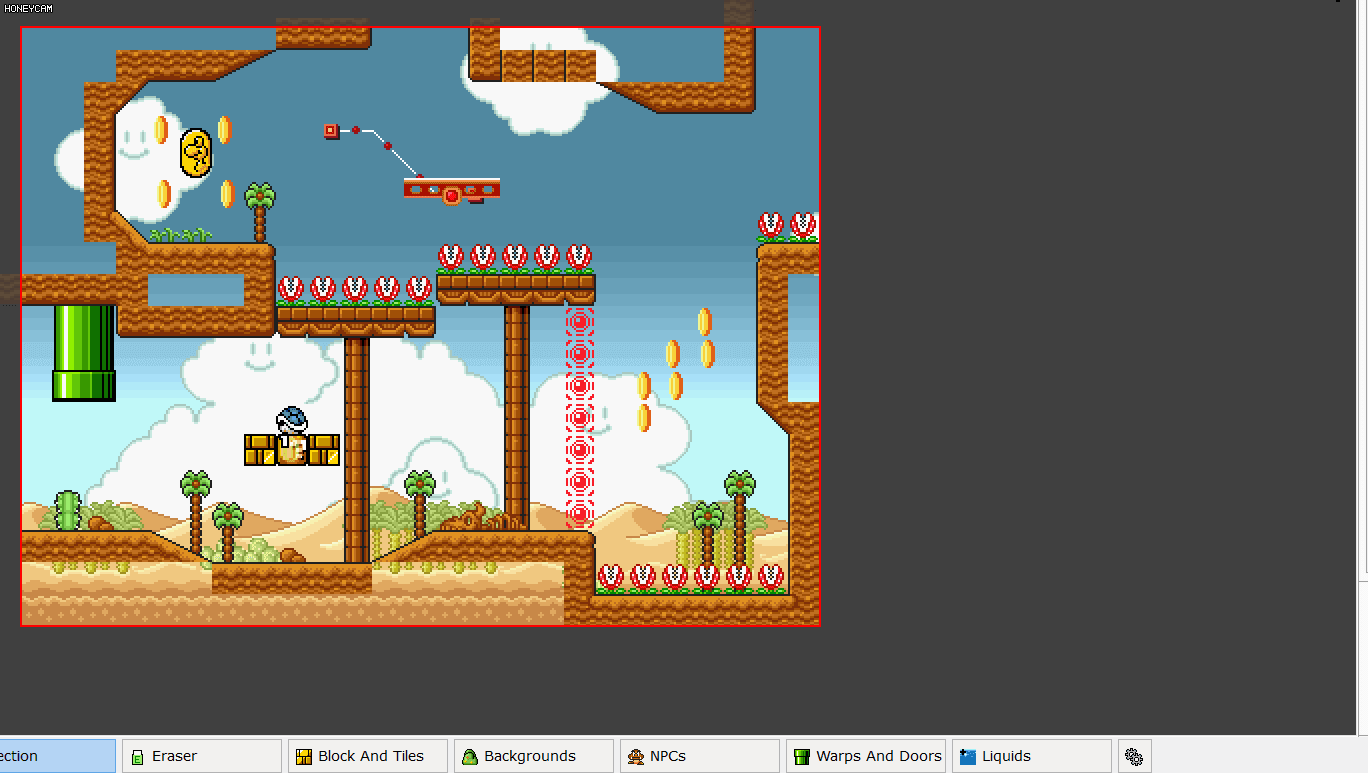Select the grass tuft beside upper palm tree
Viewport: 1368px width, 773px height.
181,235
